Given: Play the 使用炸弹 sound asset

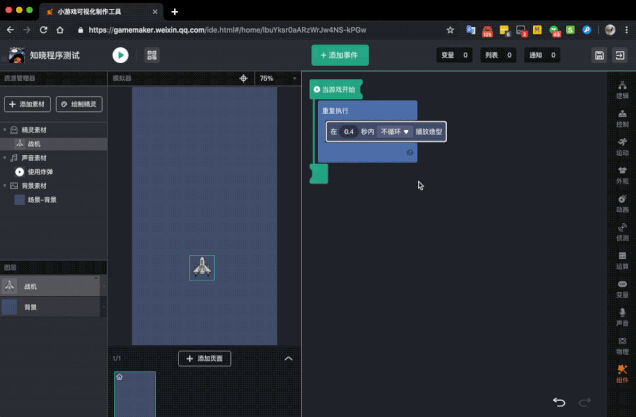Looking at the screenshot, I should [x=19, y=172].
